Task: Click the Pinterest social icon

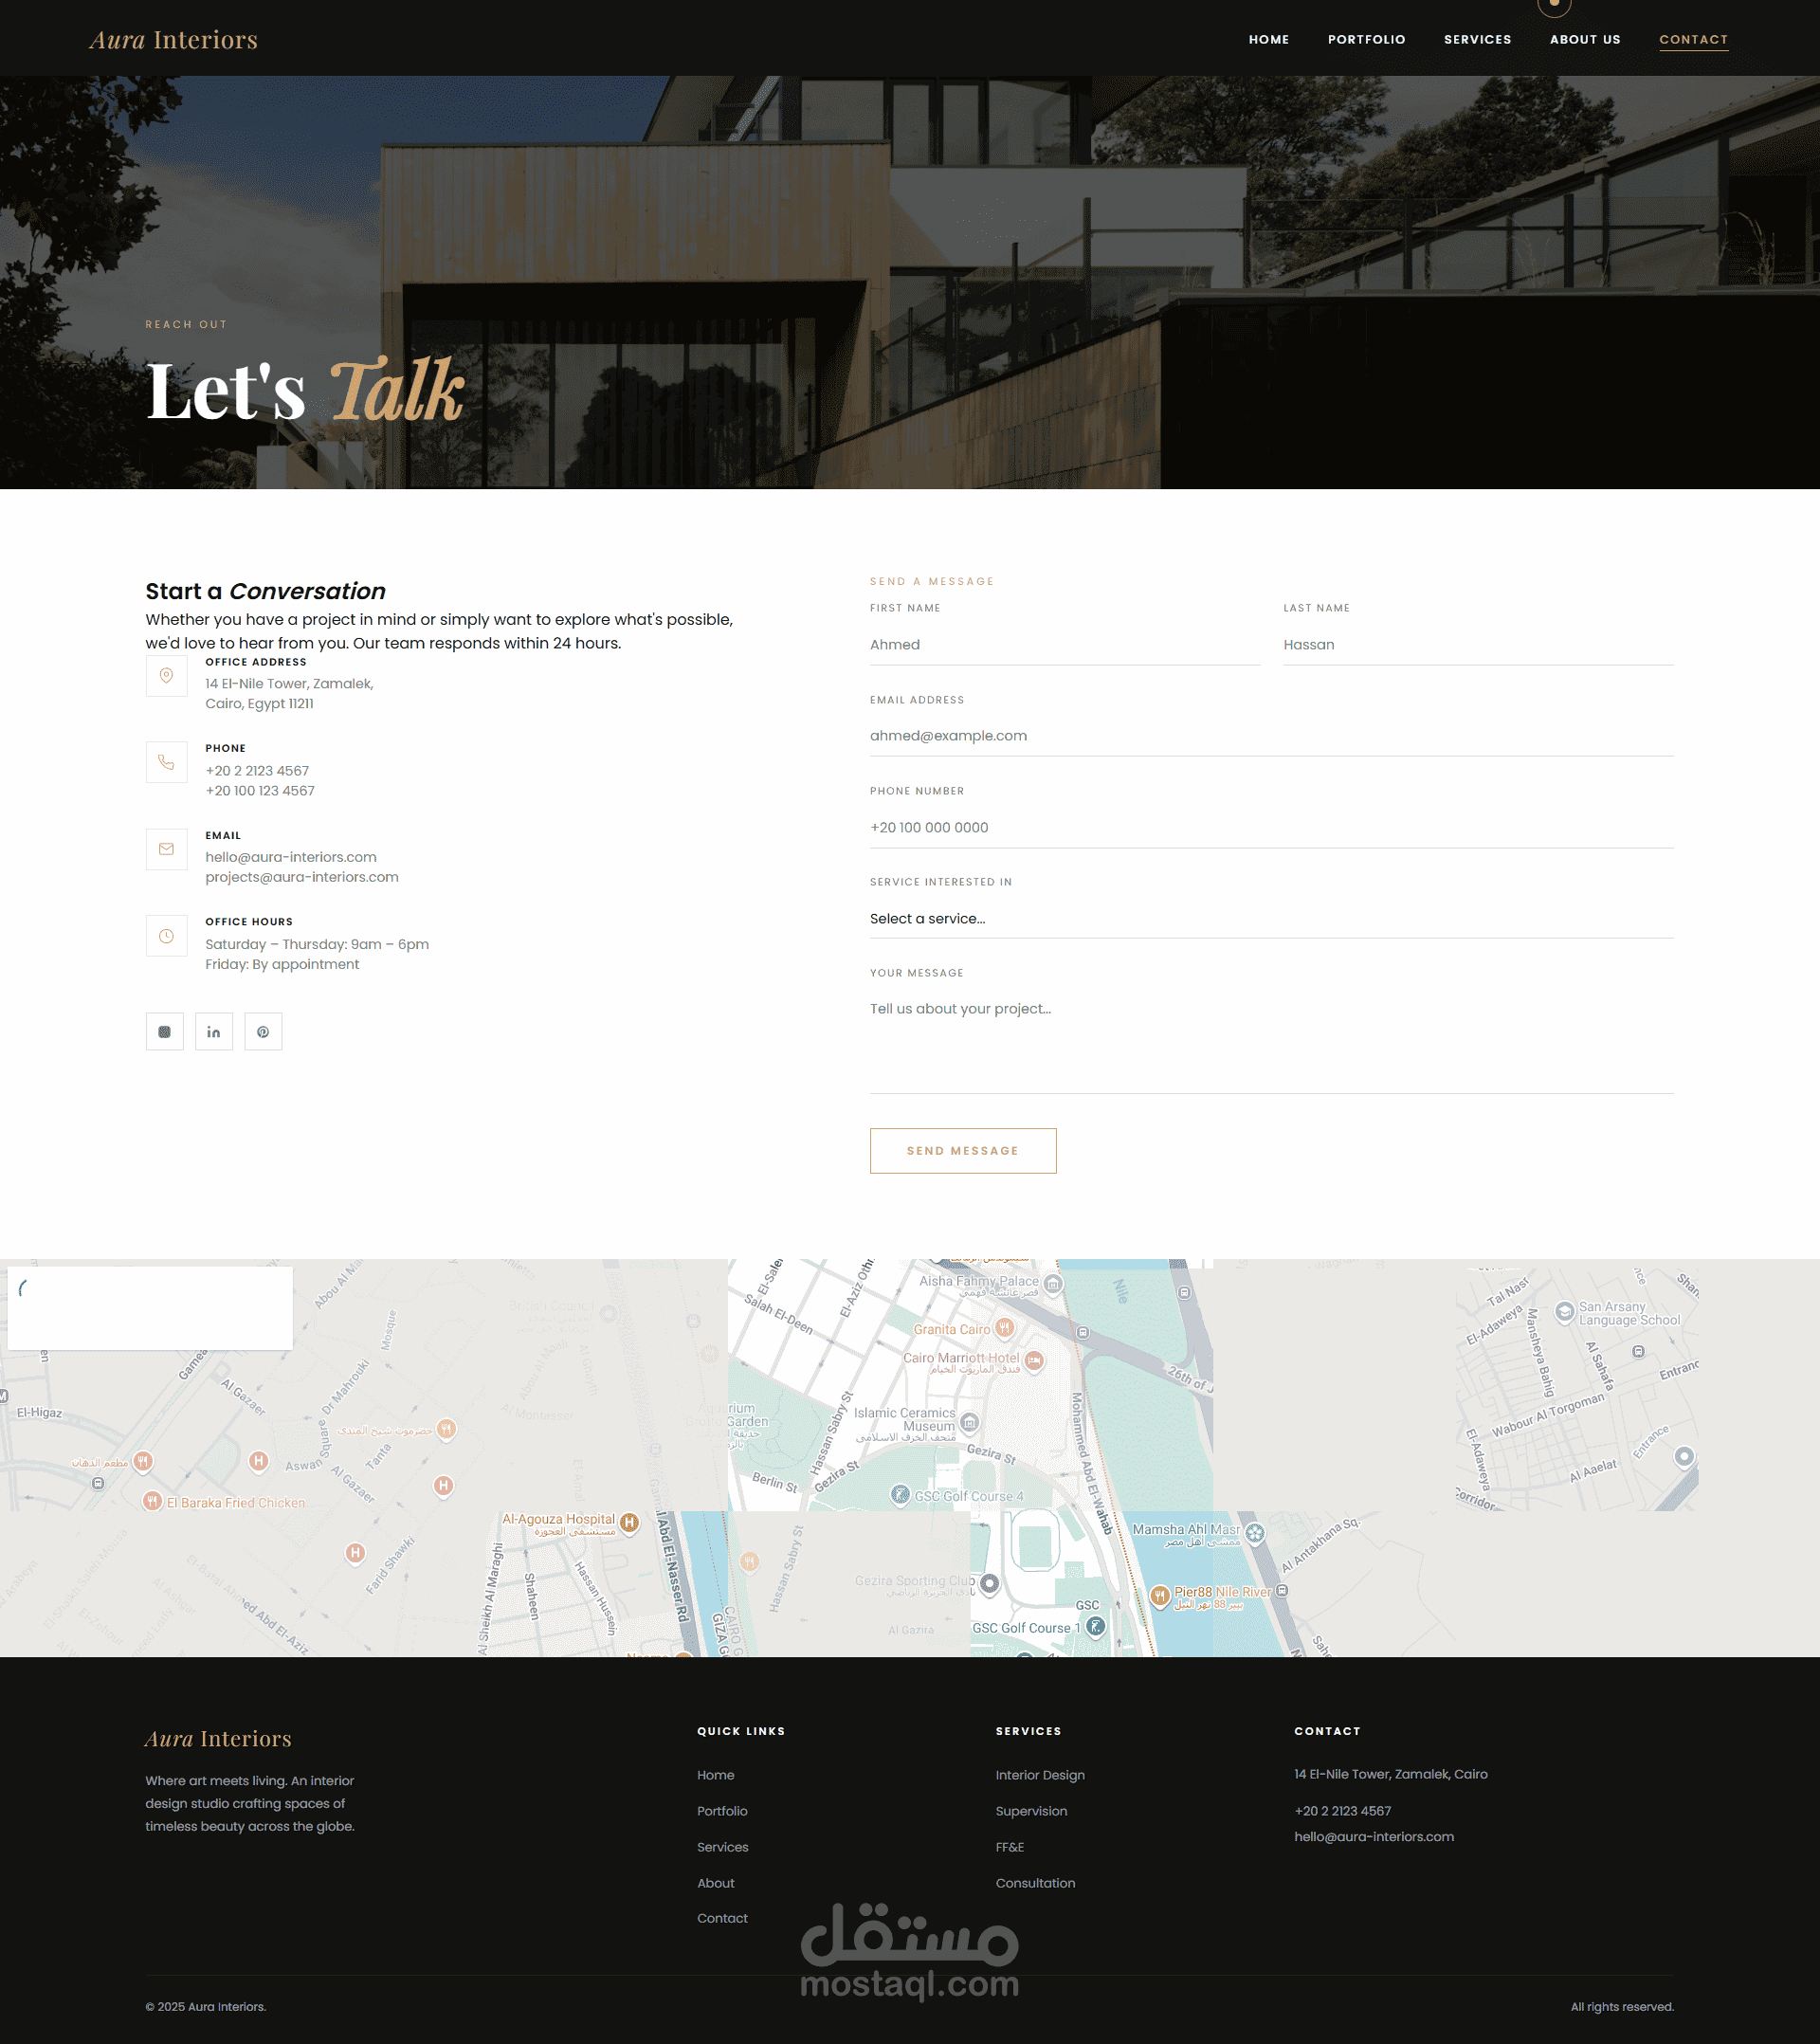Action: [263, 1031]
